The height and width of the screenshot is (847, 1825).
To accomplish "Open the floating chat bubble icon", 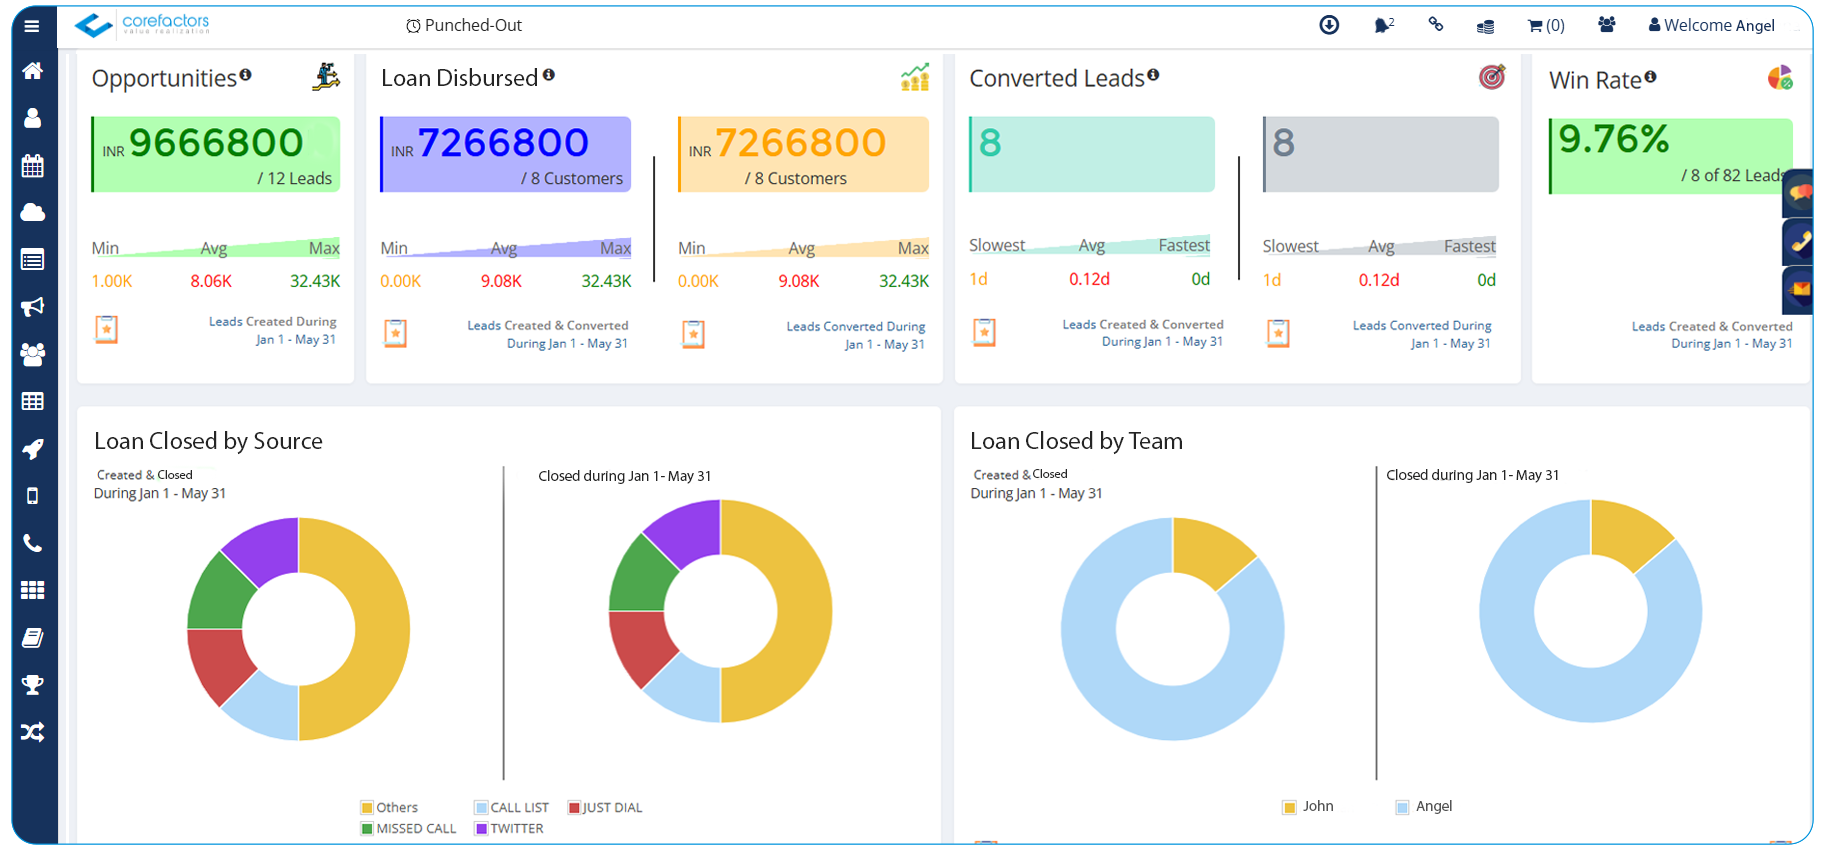I will (x=1799, y=193).
